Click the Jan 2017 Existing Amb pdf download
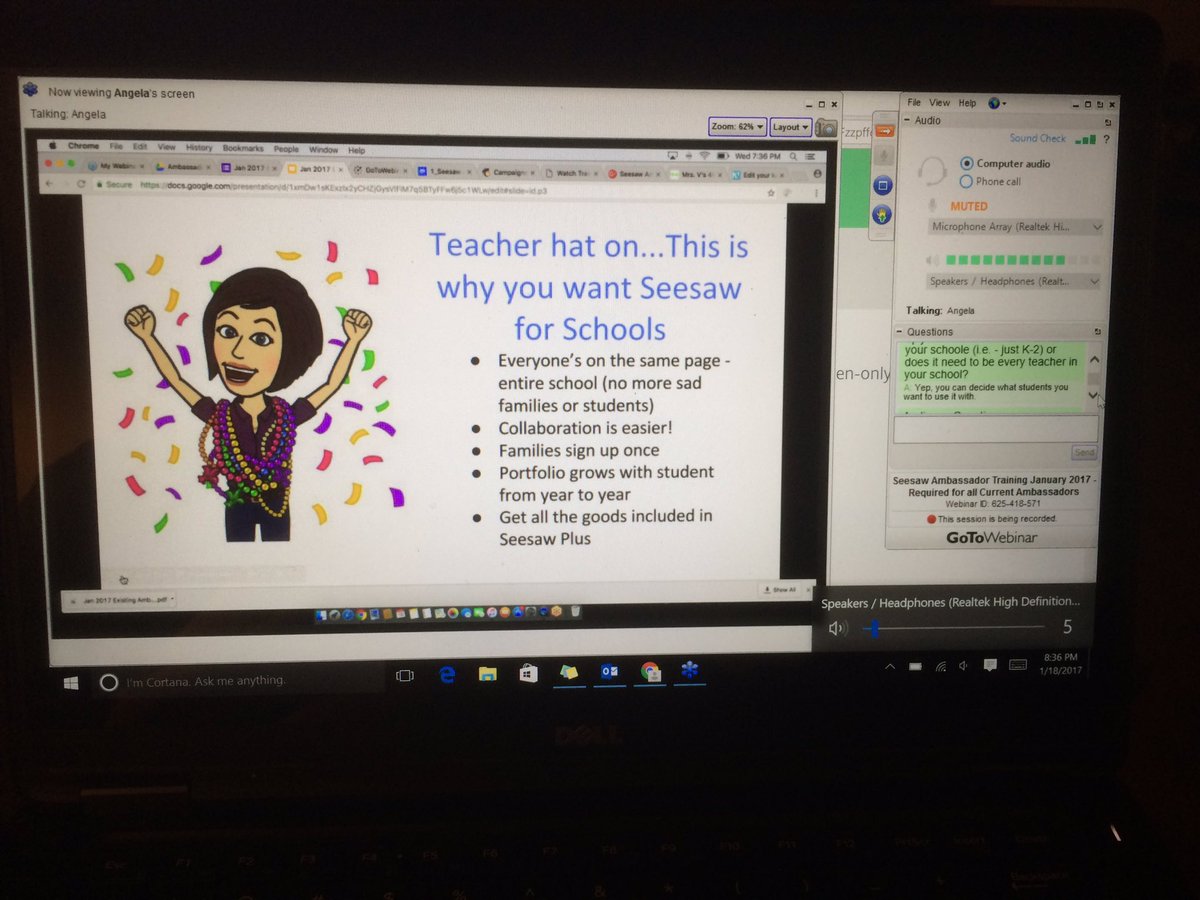The width and height of the screenshot is (1200, 900). [x=118, y=599]
